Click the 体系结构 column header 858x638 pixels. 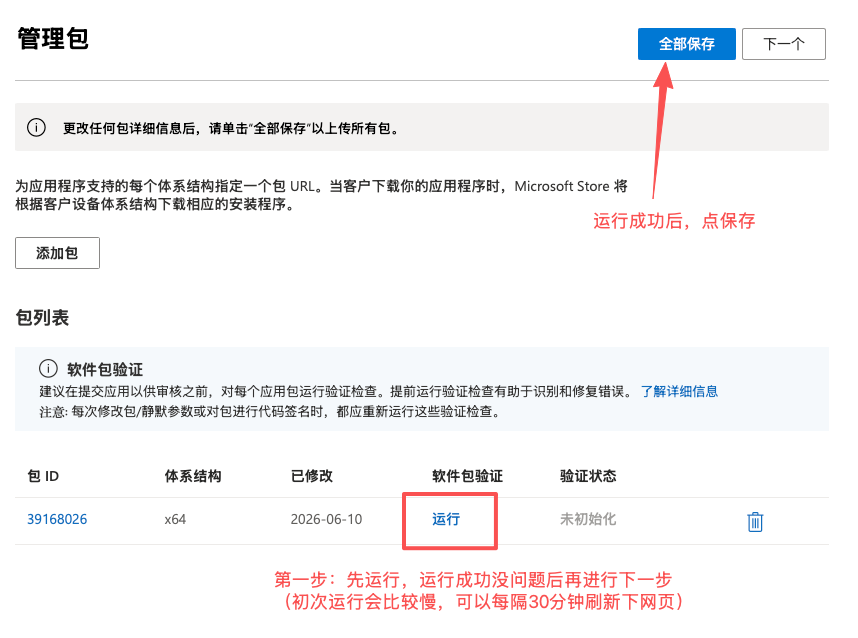click(193, 476)
